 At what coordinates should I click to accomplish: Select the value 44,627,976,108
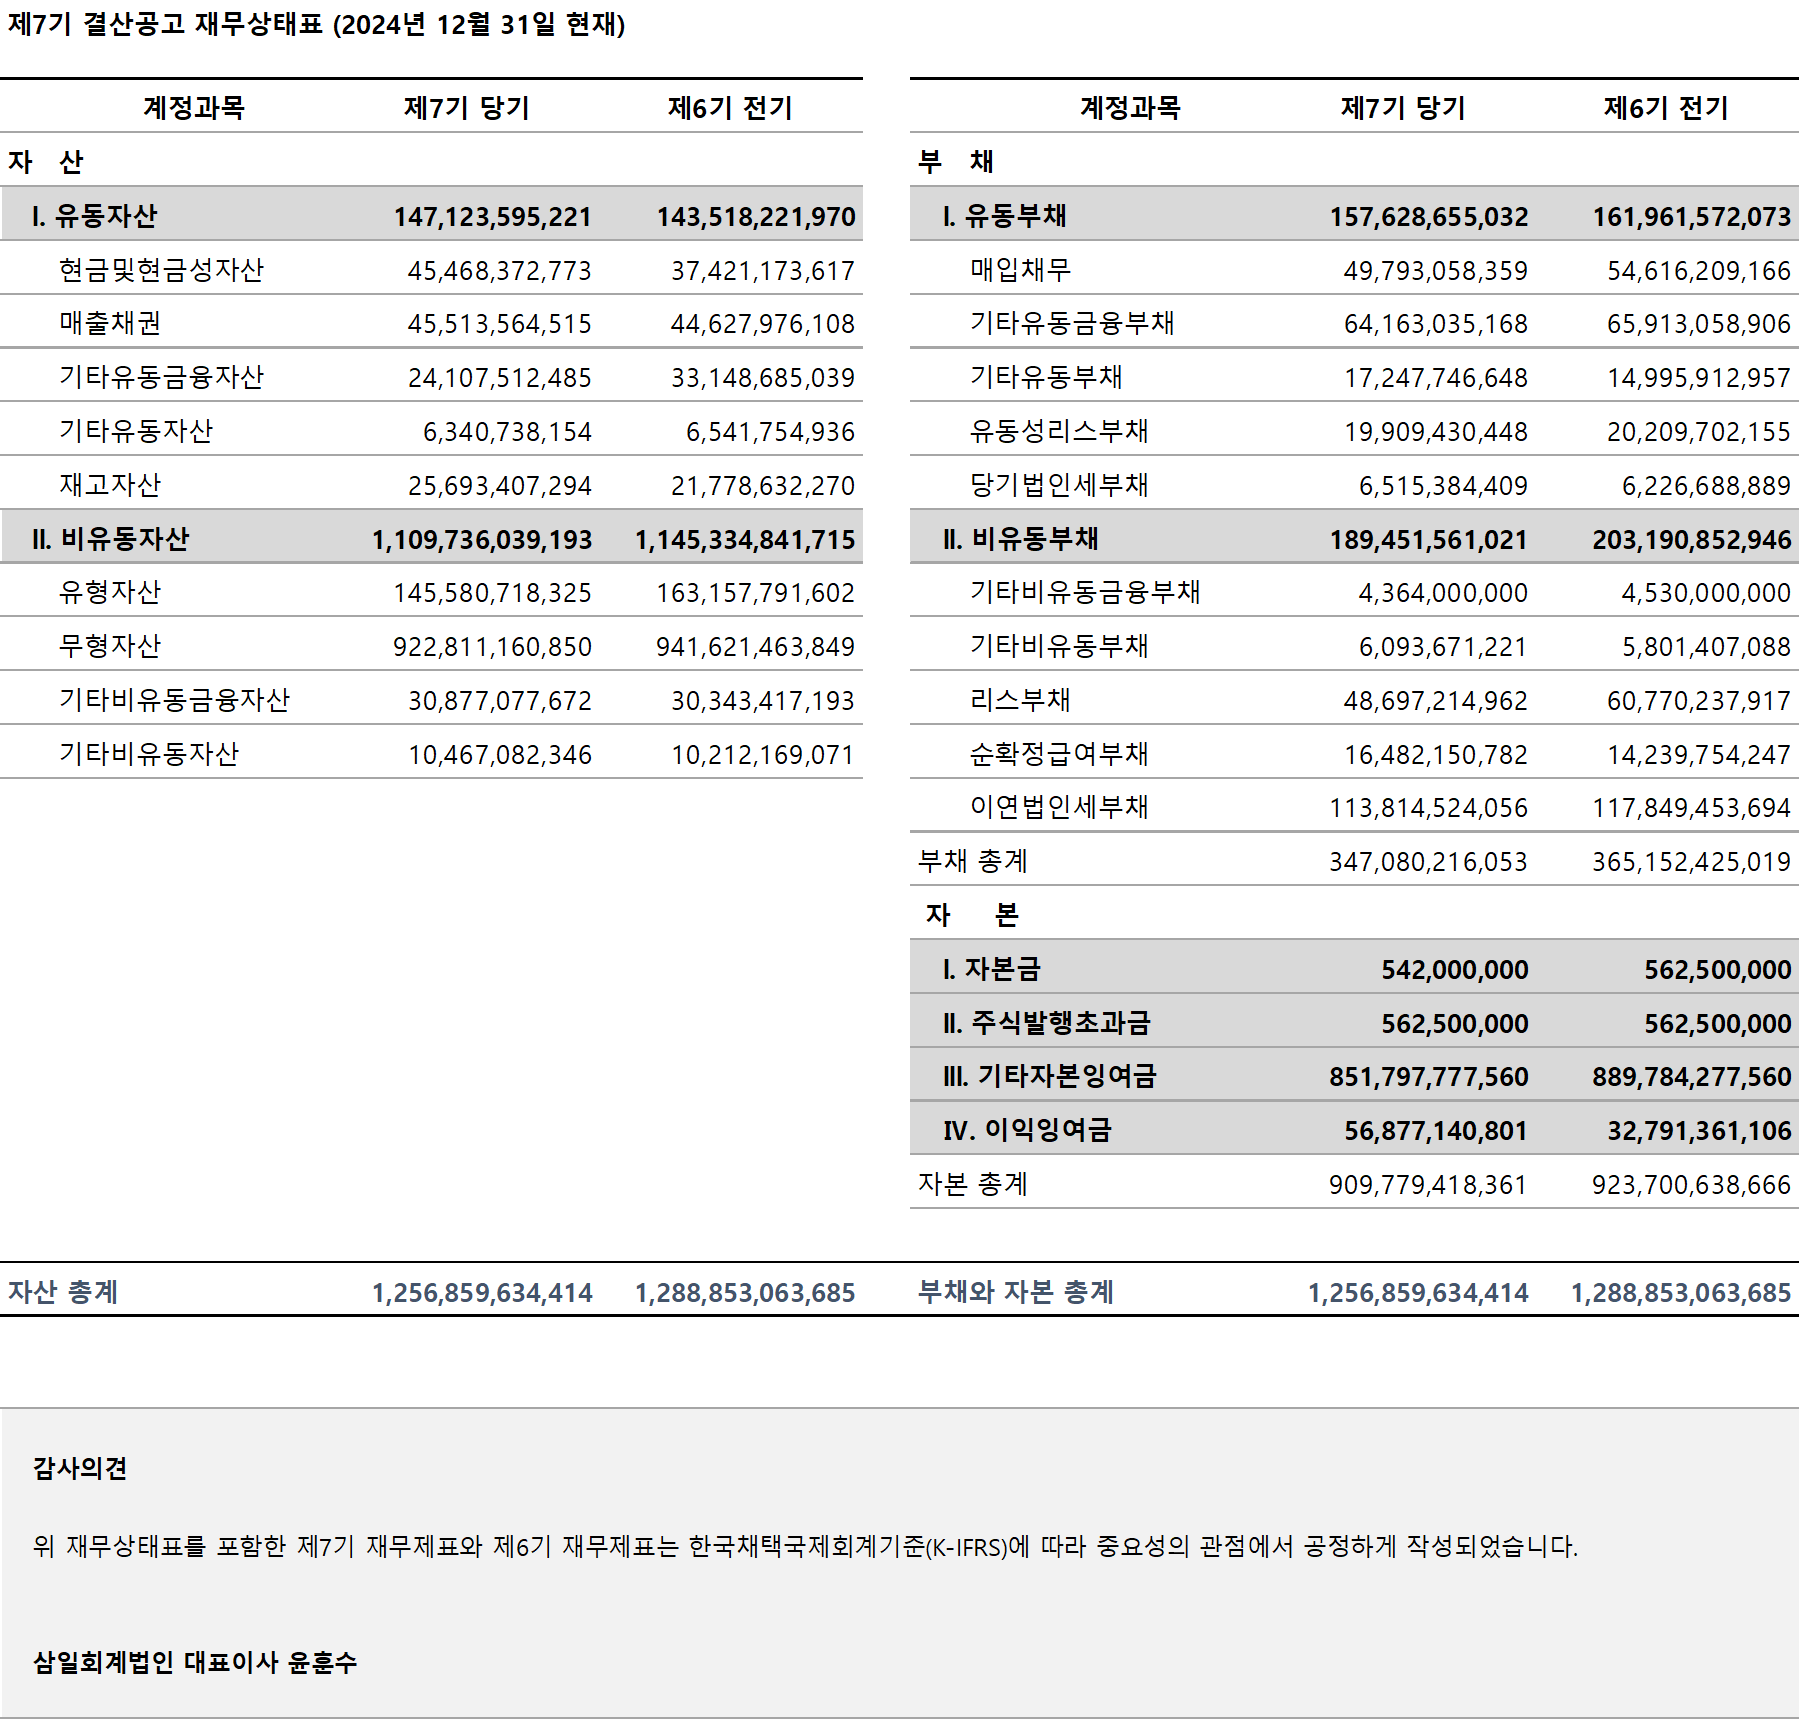763,324
